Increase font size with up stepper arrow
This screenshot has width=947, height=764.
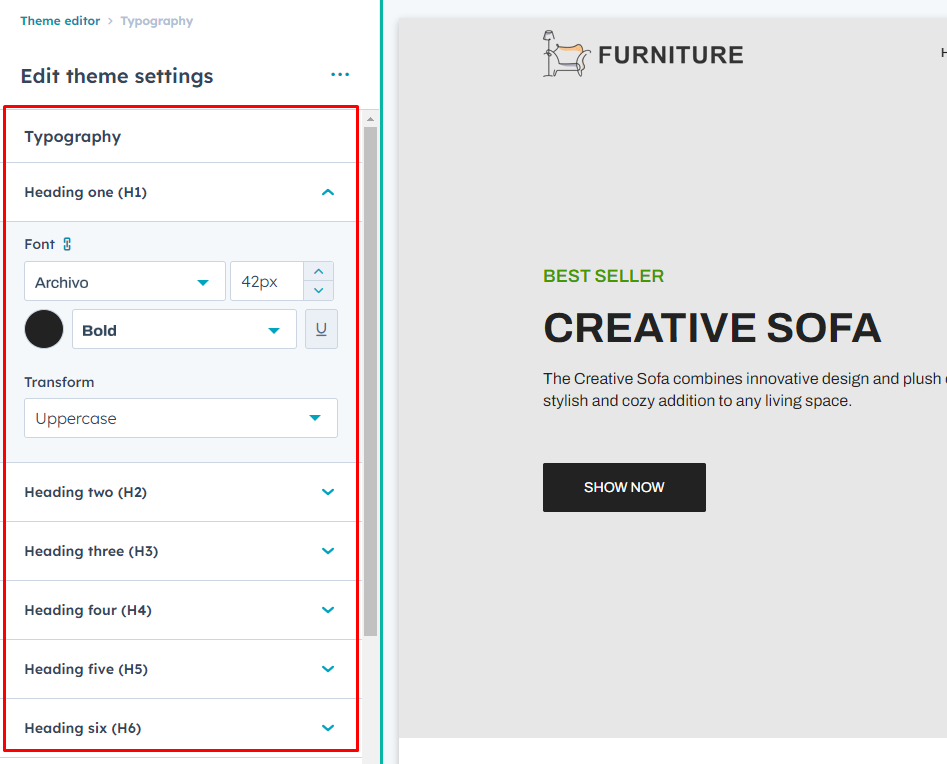click(x=318, y=272)
